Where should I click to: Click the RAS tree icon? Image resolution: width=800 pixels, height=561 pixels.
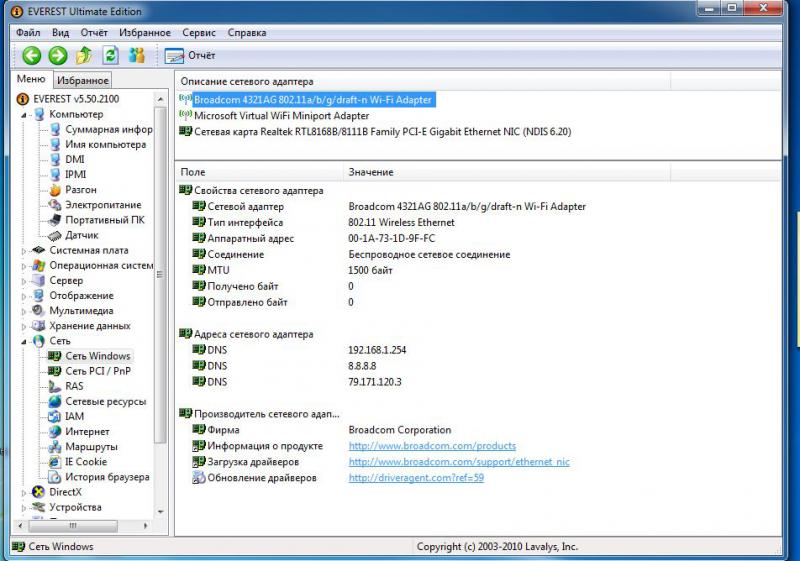click(55, 387)
